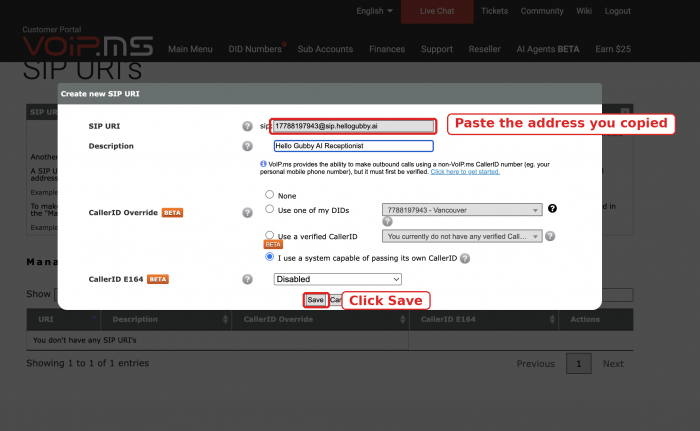Click the Previous pagination button
The height and width of the screenshot is (431, 700).
(536, 364)
